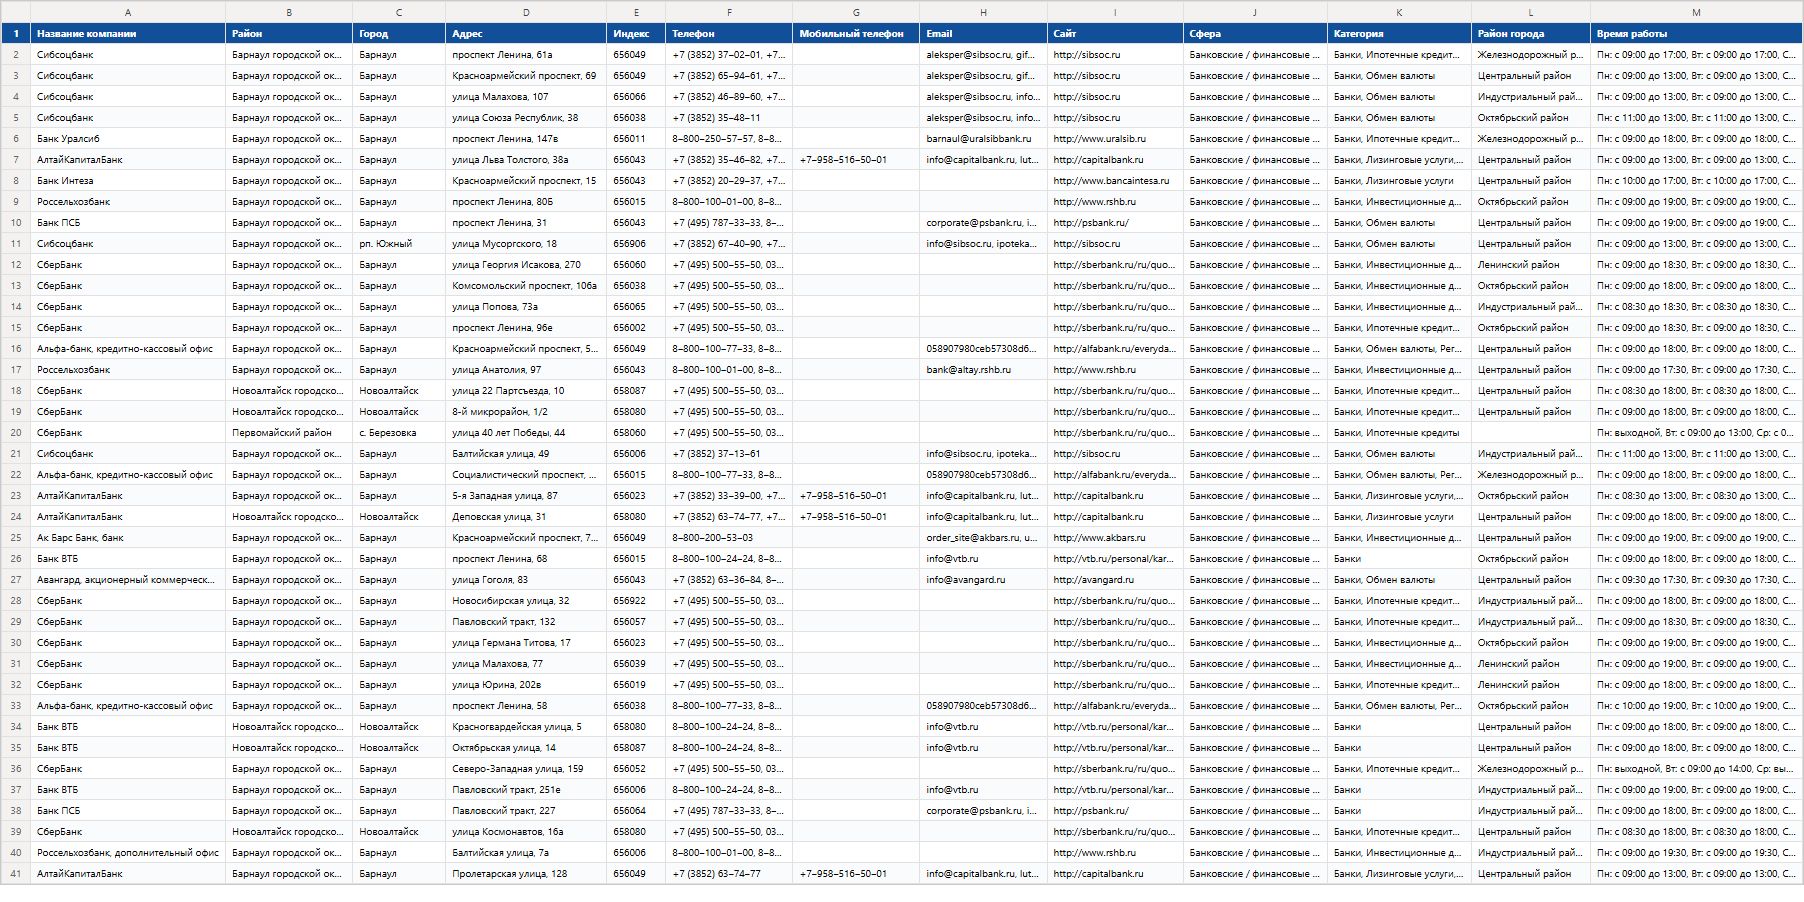1804x902 pixels.
Task: Click the 'Сфера' header cell
Action: (x=1255, y=33)
